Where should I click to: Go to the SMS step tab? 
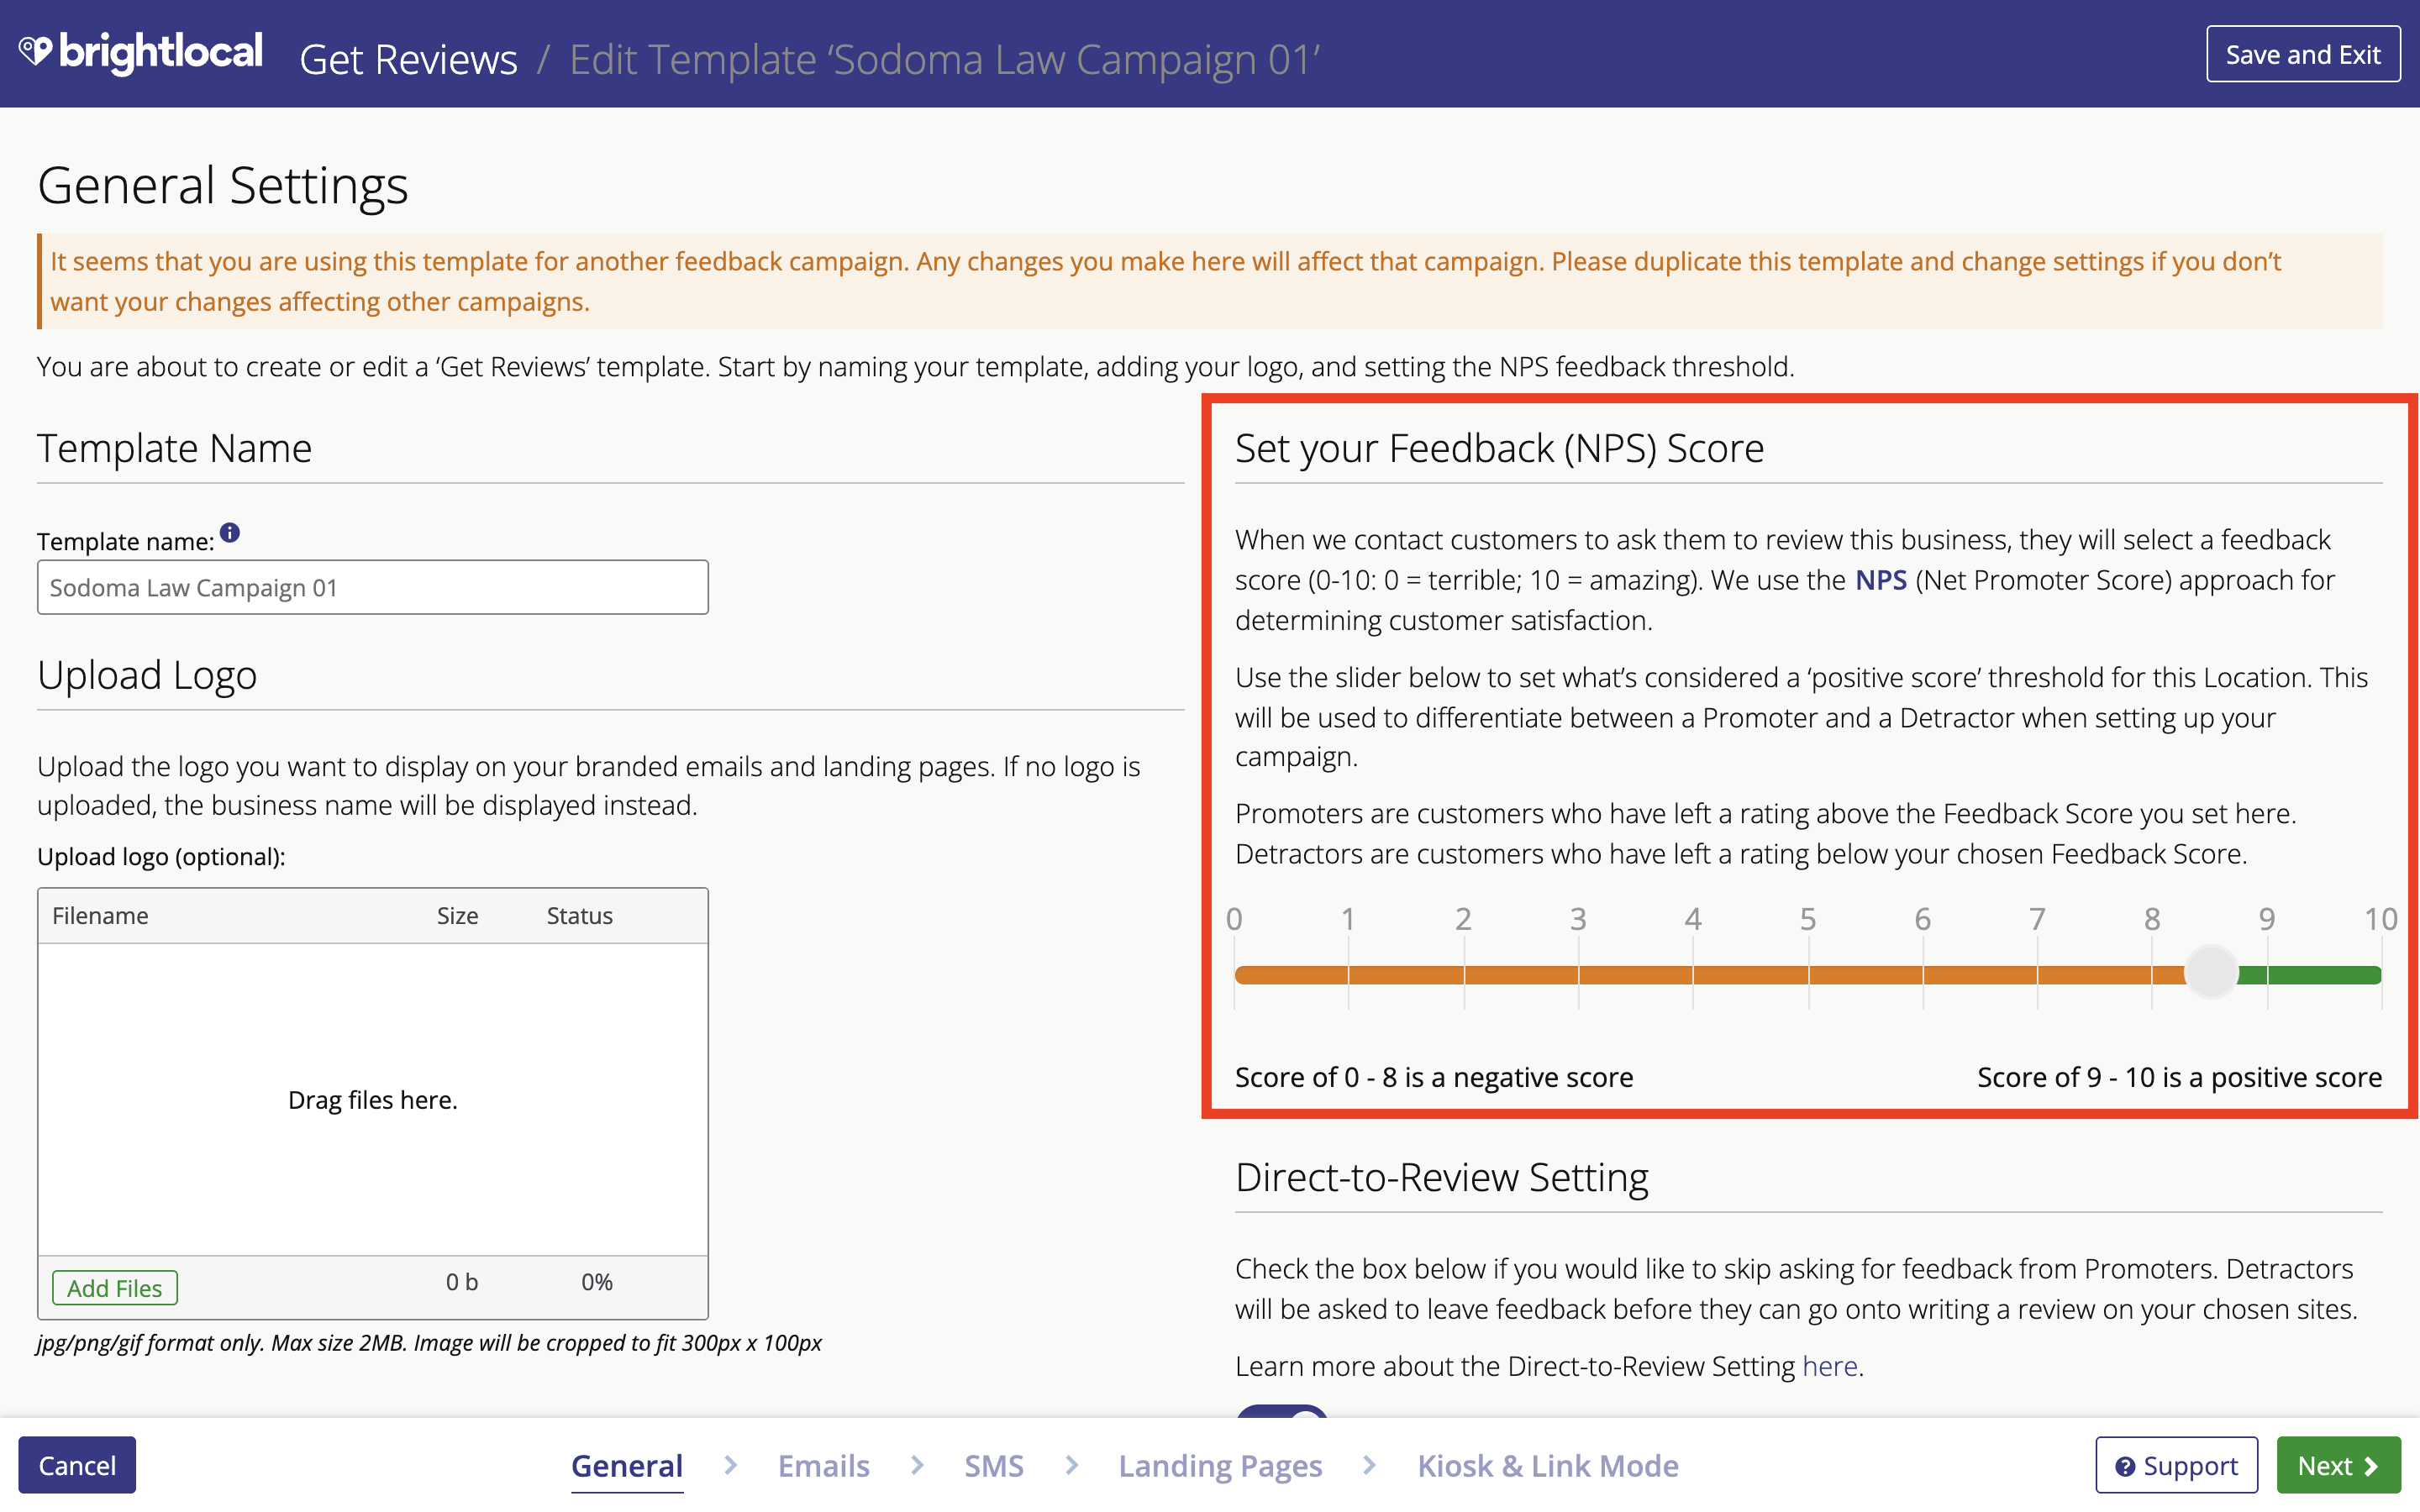[994, 1465]
